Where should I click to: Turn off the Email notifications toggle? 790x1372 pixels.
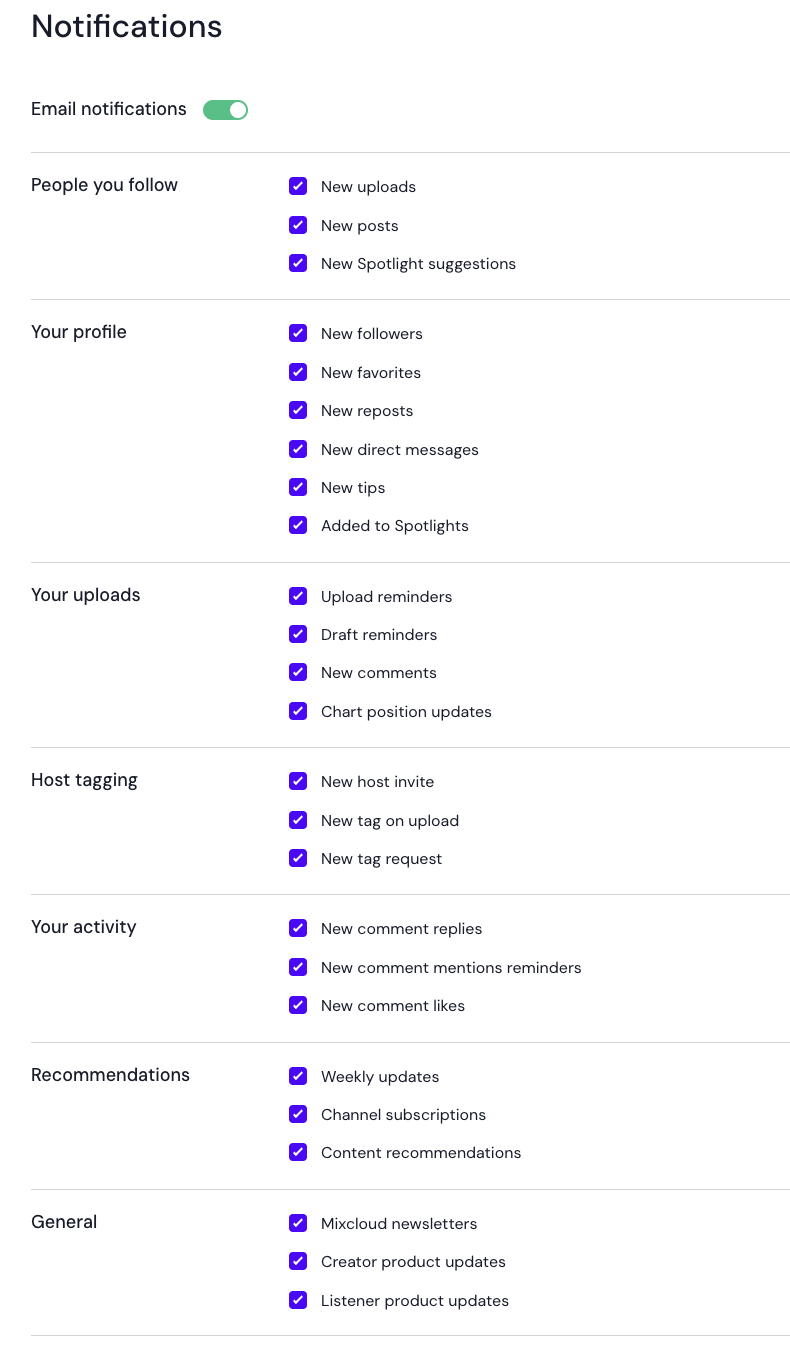225,110
